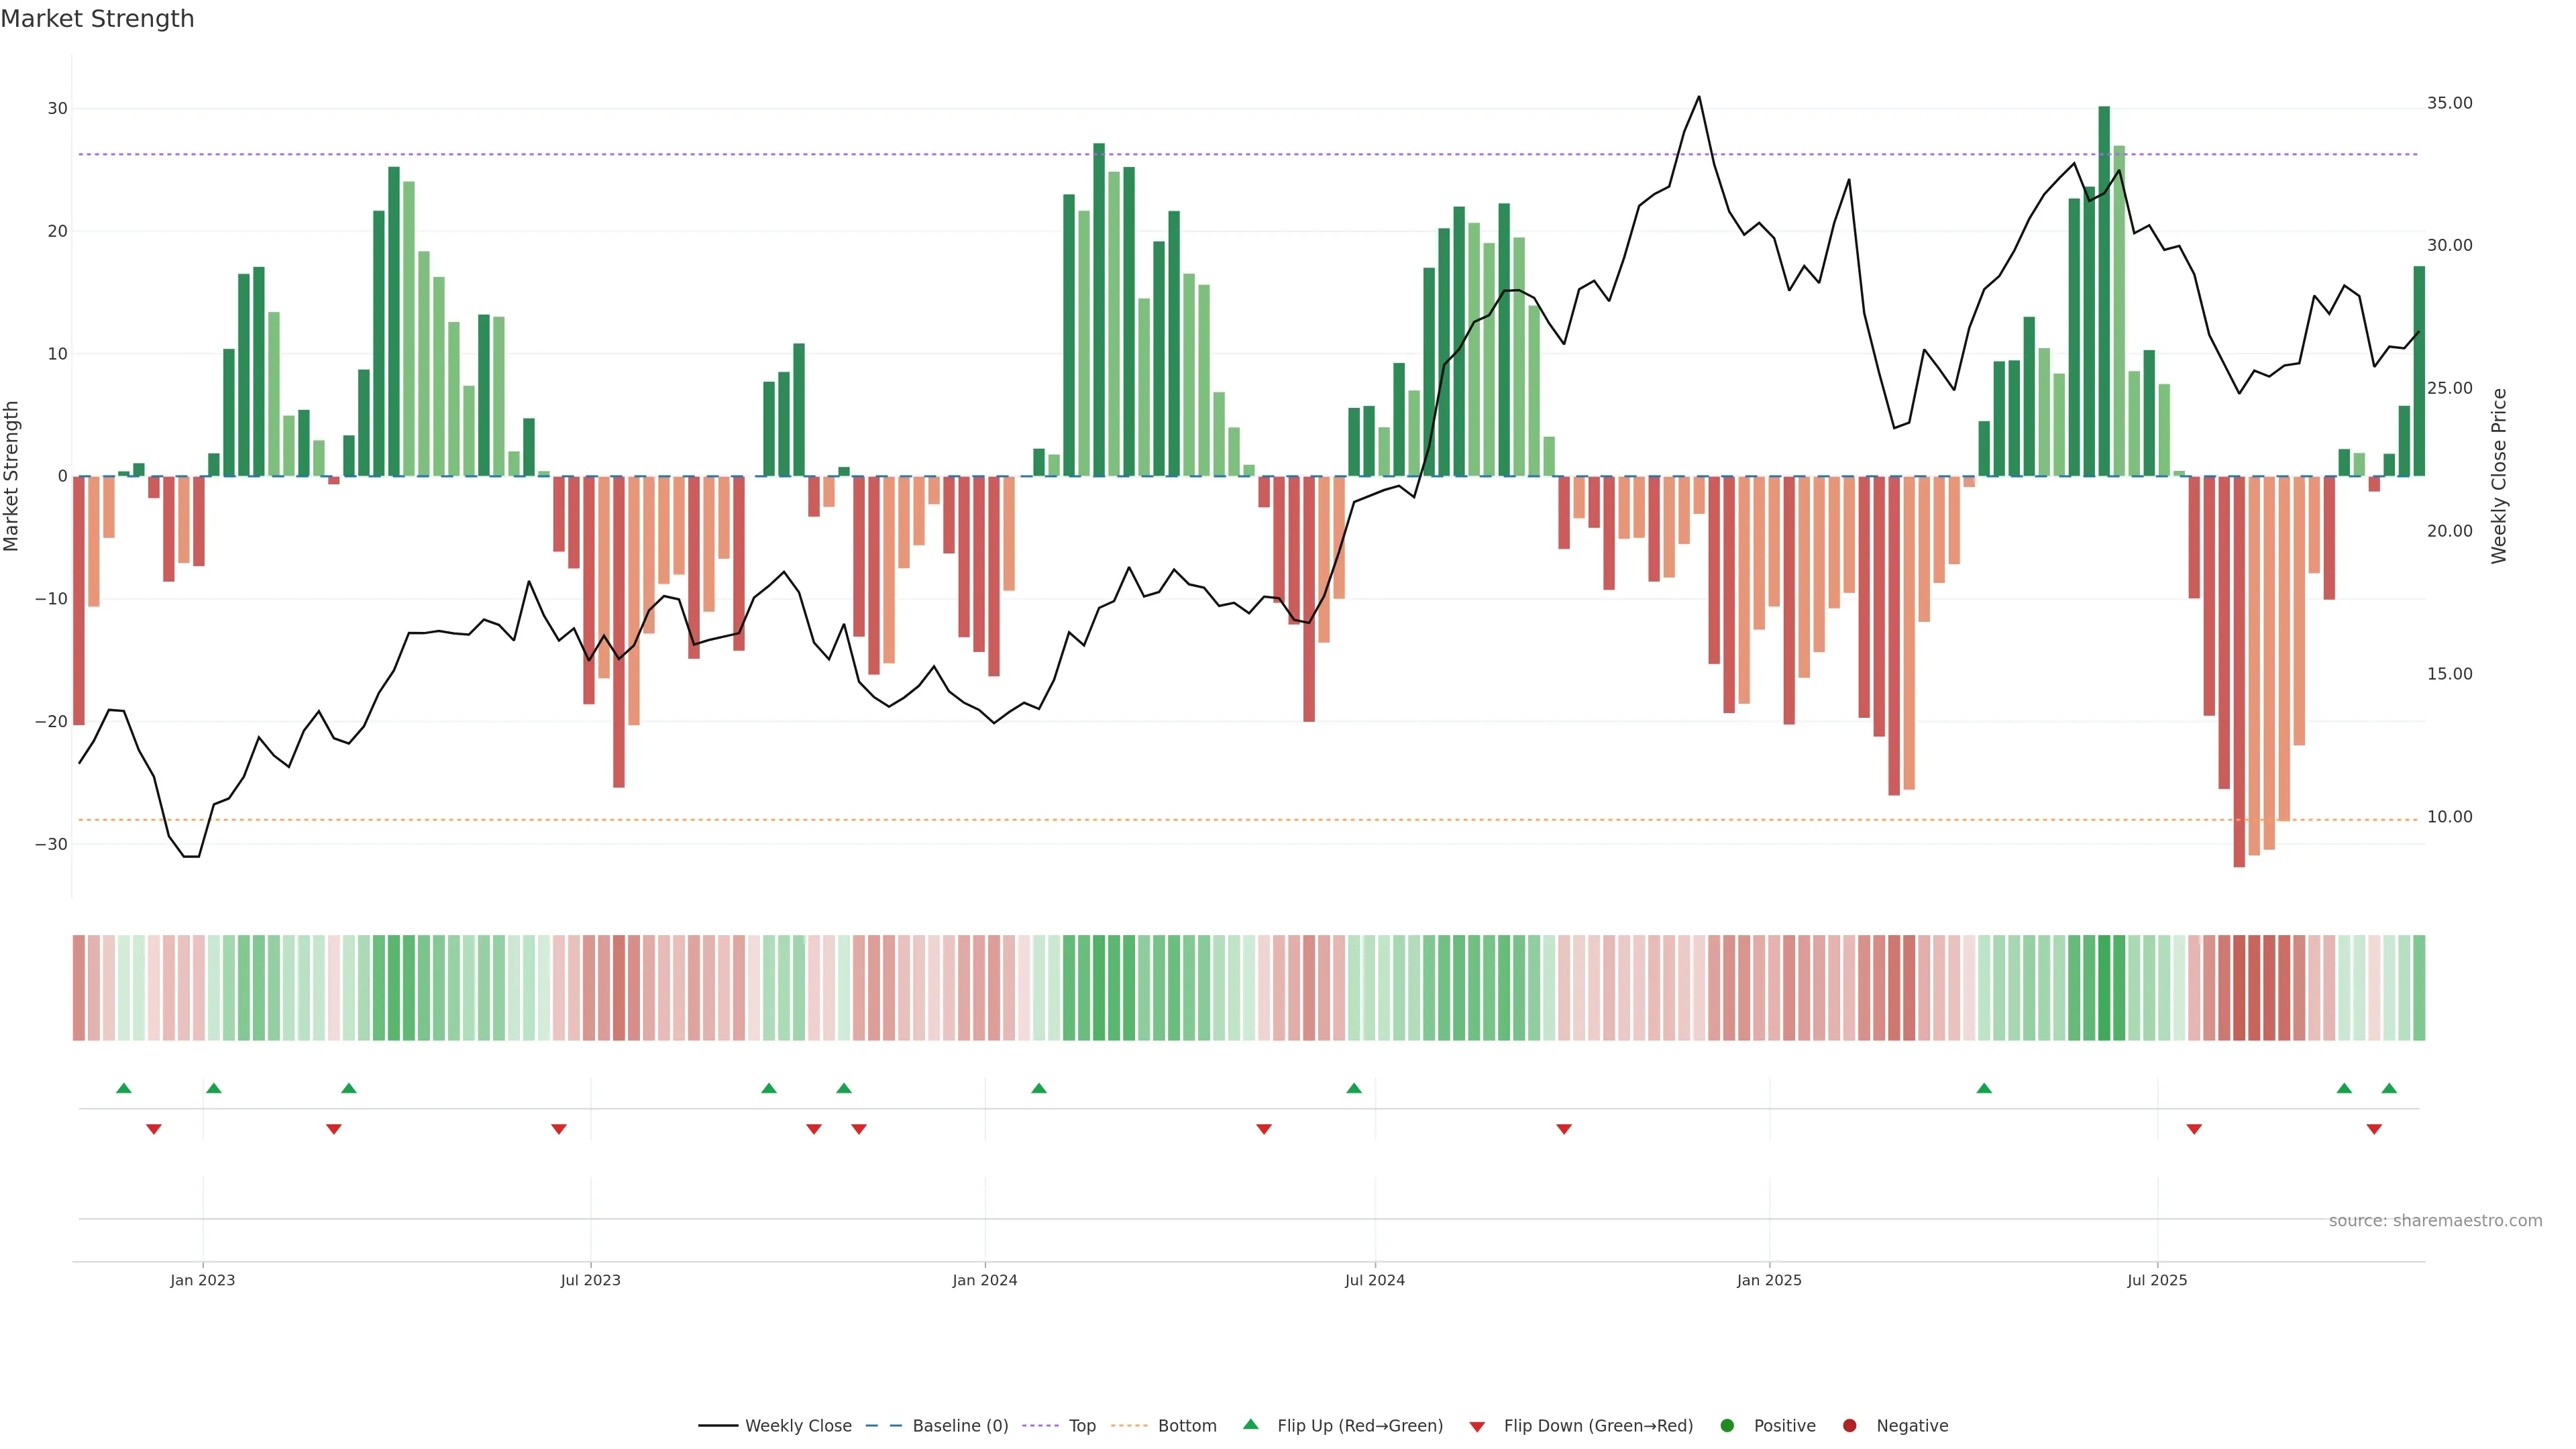Click the flip-up marker near Jan 2024
This screenshot has width=2576, height=1449.
point(1039,1088)
